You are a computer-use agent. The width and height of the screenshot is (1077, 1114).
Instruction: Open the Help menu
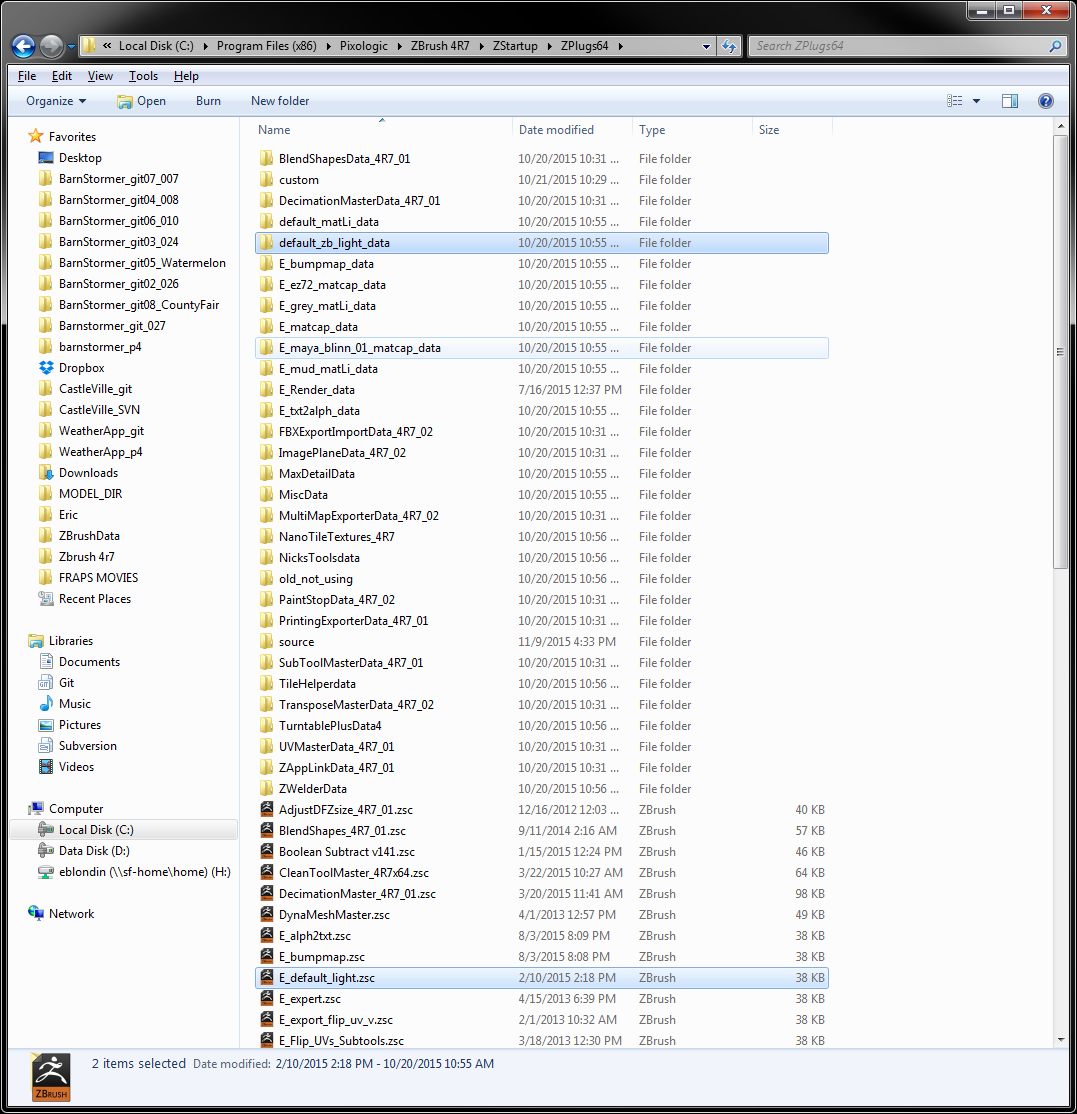click(x=186, y=76)
